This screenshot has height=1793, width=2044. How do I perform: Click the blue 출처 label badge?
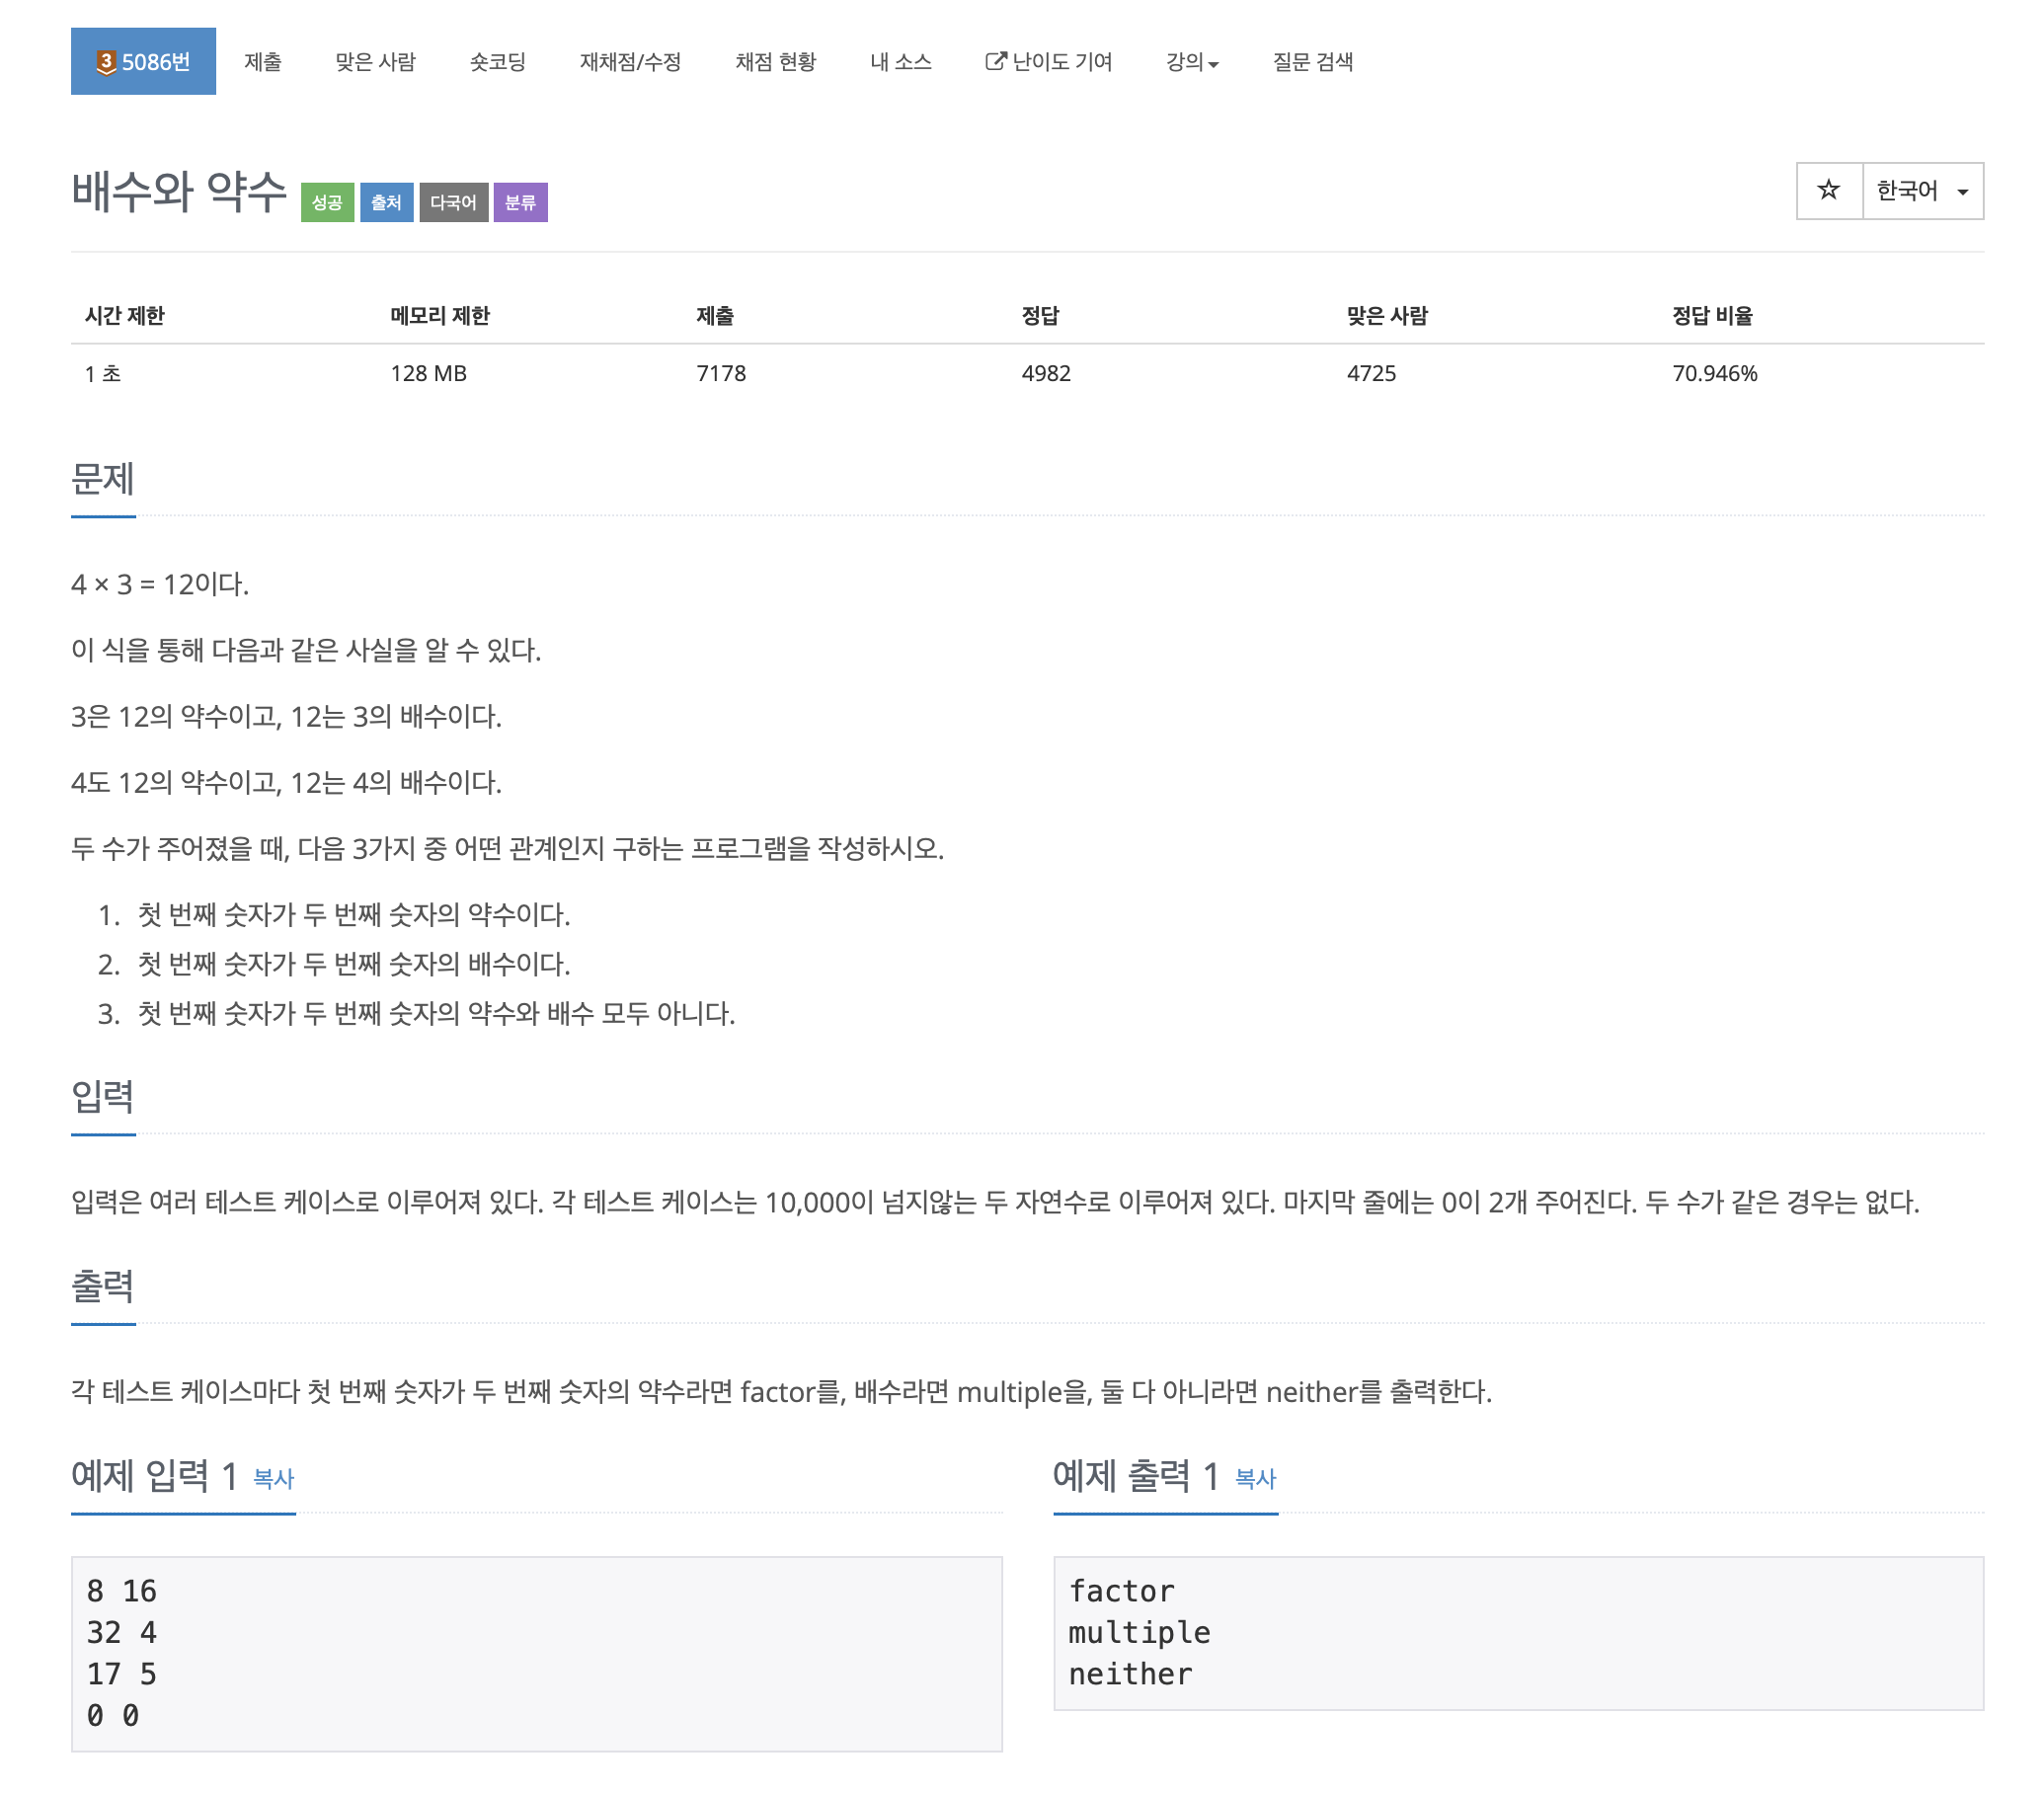[386, 203]
